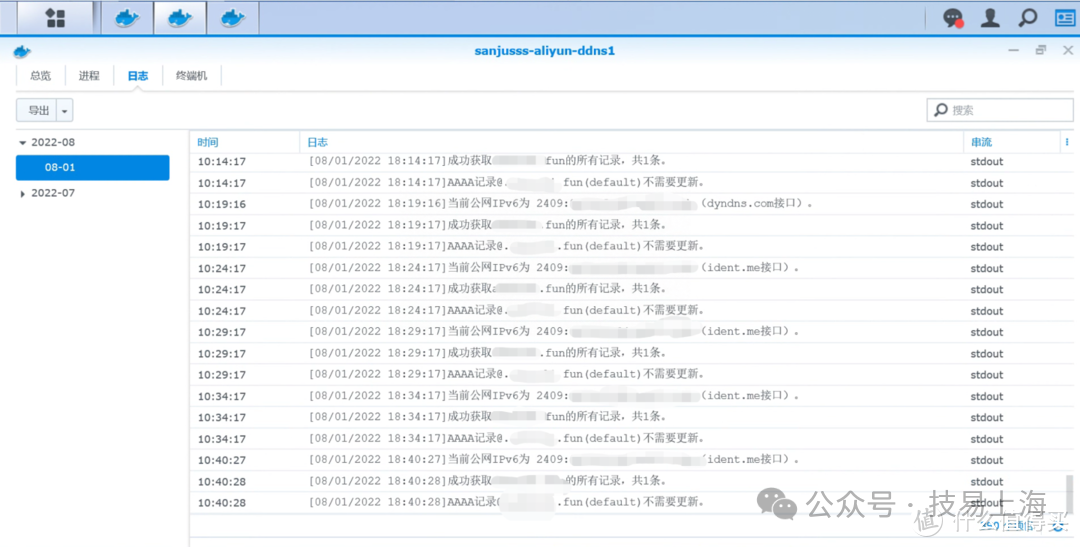Open the 终端机 tab
This screenshot has width=1080, height=547.
click(x=191, y=76)
